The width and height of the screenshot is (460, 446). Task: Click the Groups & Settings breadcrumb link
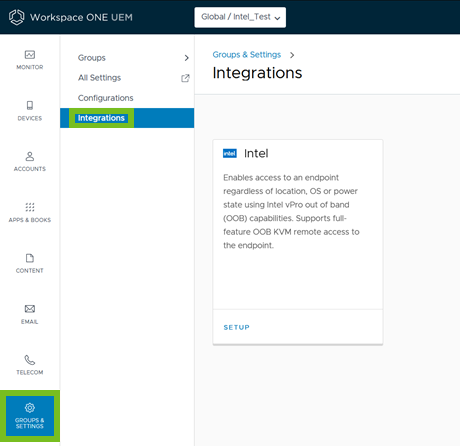pyautogui.click(x=247, y=55)
